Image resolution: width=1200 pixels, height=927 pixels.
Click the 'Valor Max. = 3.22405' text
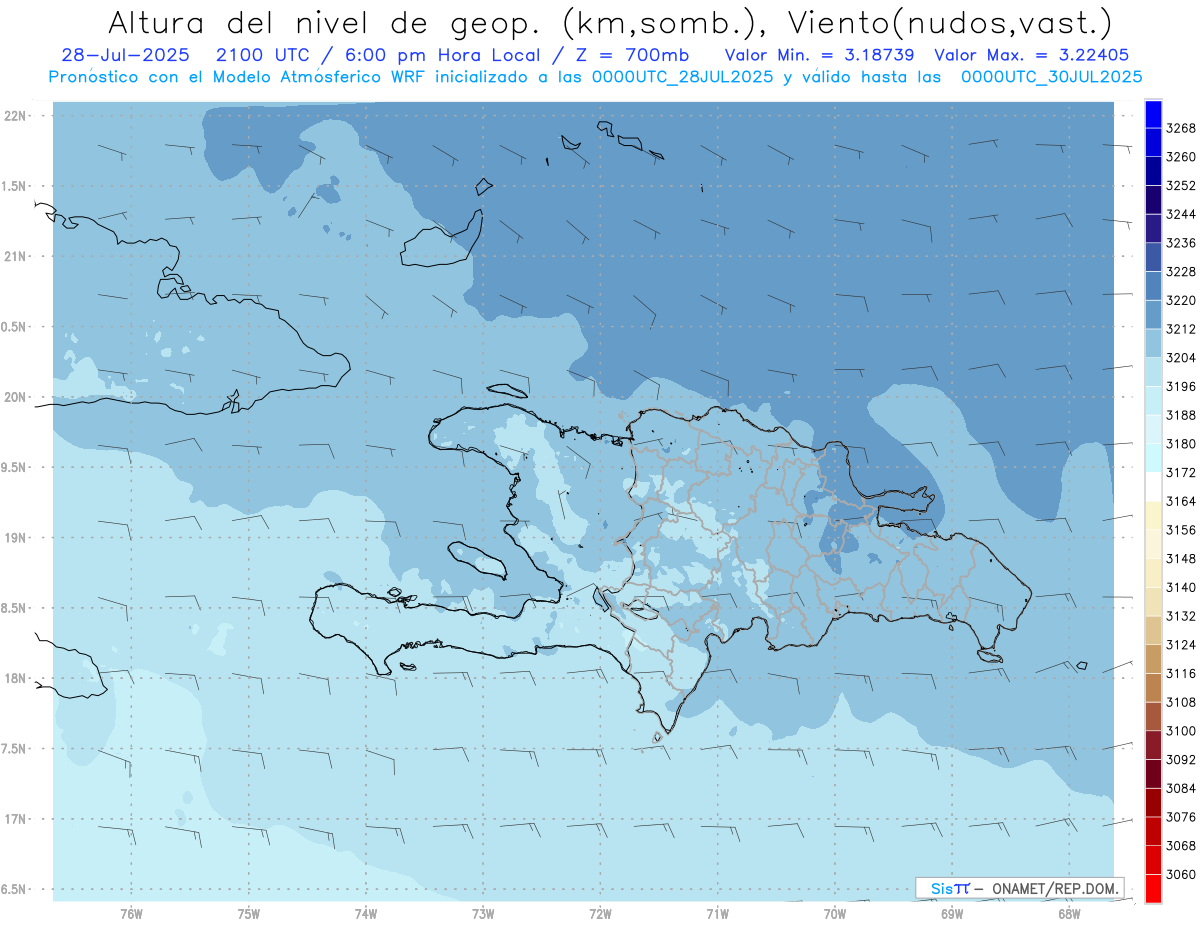coord(1032,55)
